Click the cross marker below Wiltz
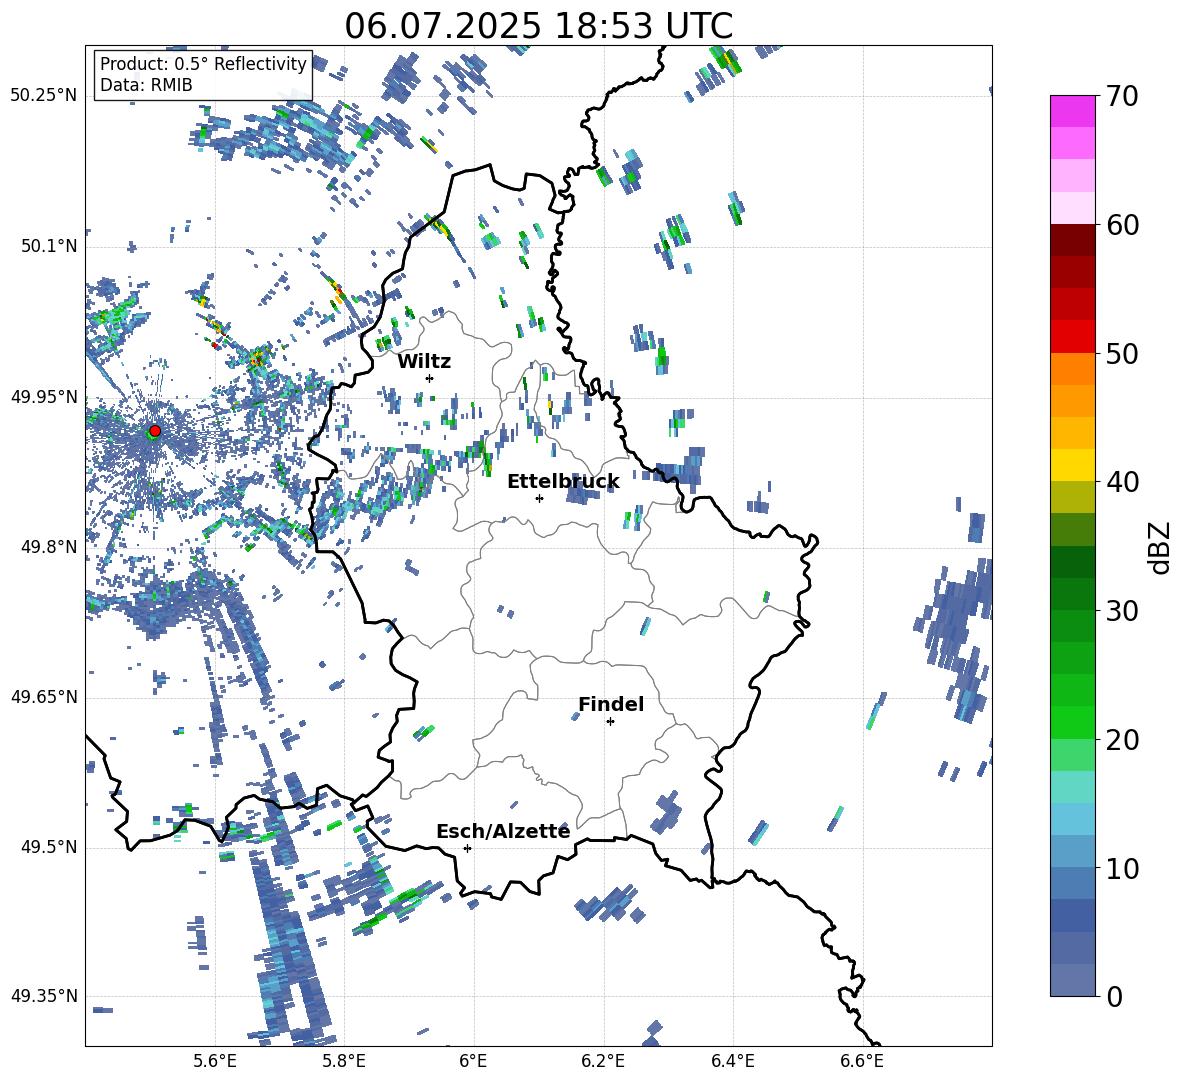Viewport: 1184px width, 1081px height. click(430, 378)
